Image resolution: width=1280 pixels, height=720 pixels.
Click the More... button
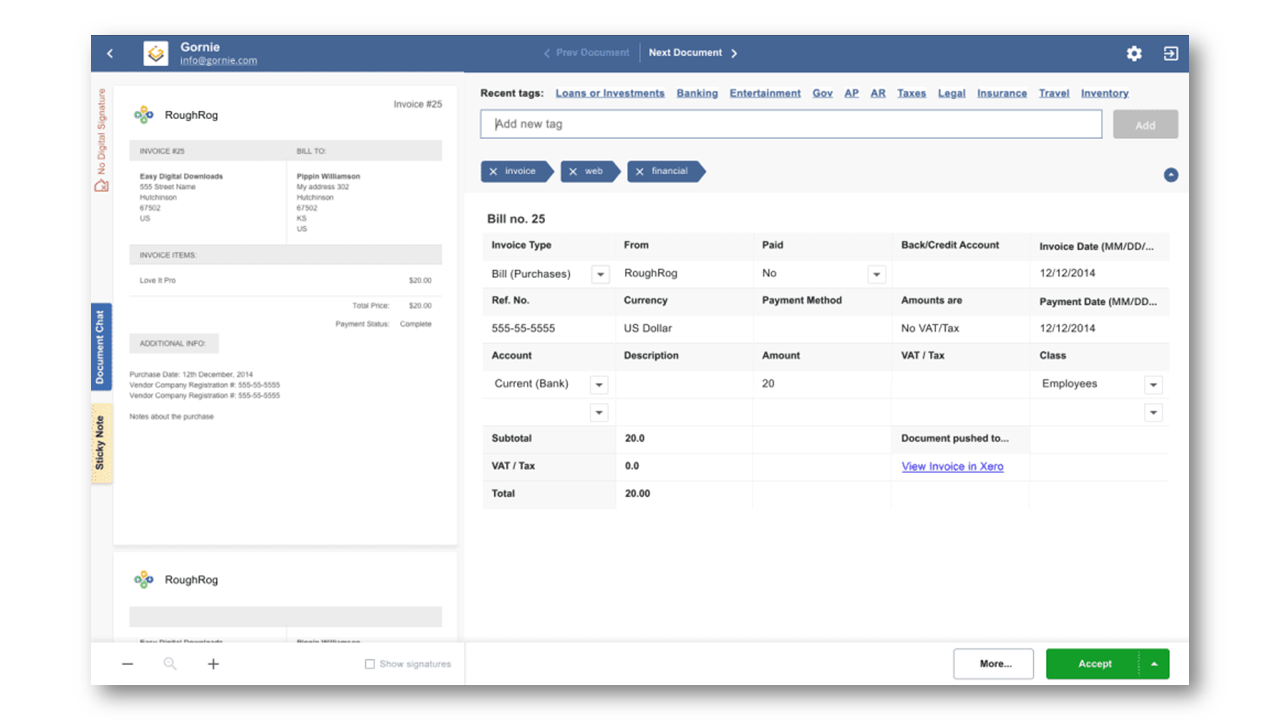tap(995, 664)
